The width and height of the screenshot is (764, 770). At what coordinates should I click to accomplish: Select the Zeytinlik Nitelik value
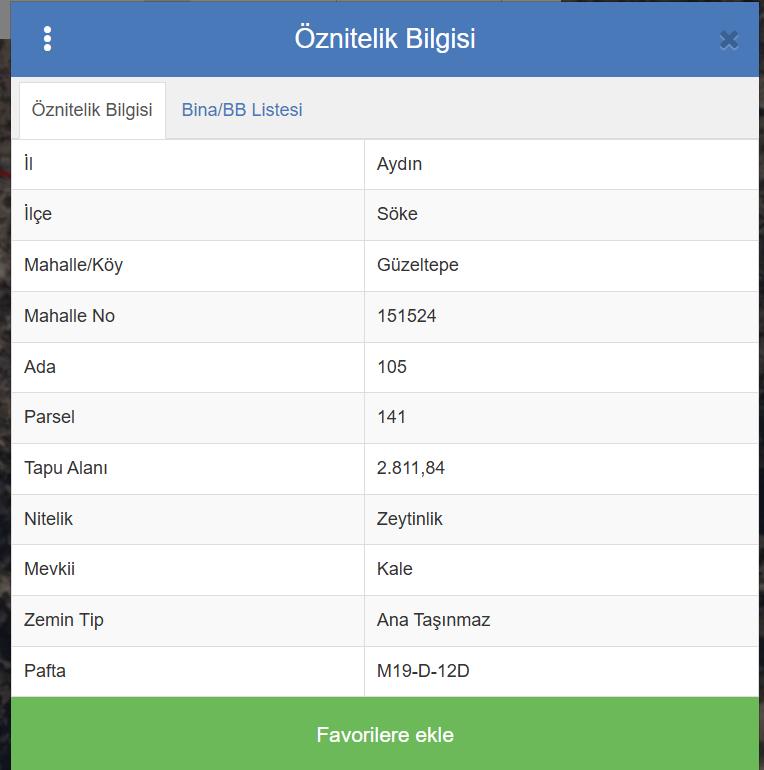[410, 519]
